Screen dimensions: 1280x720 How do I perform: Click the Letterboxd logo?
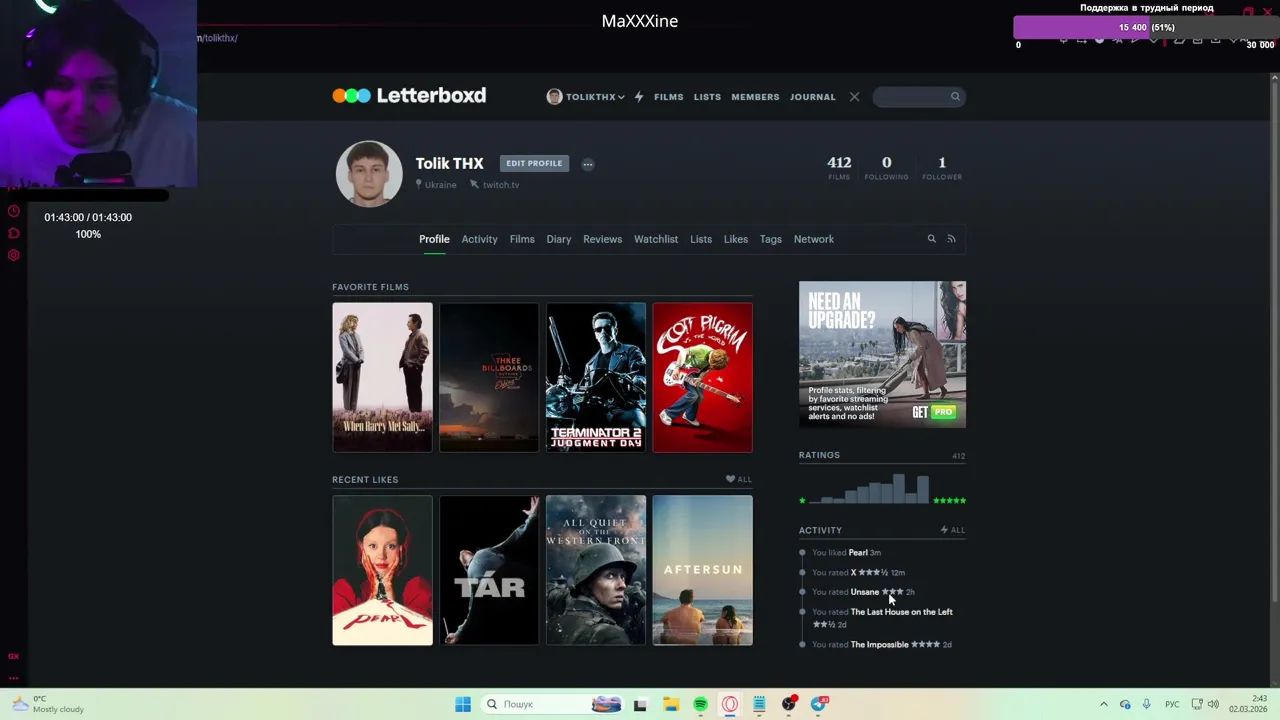pos(409,96)
